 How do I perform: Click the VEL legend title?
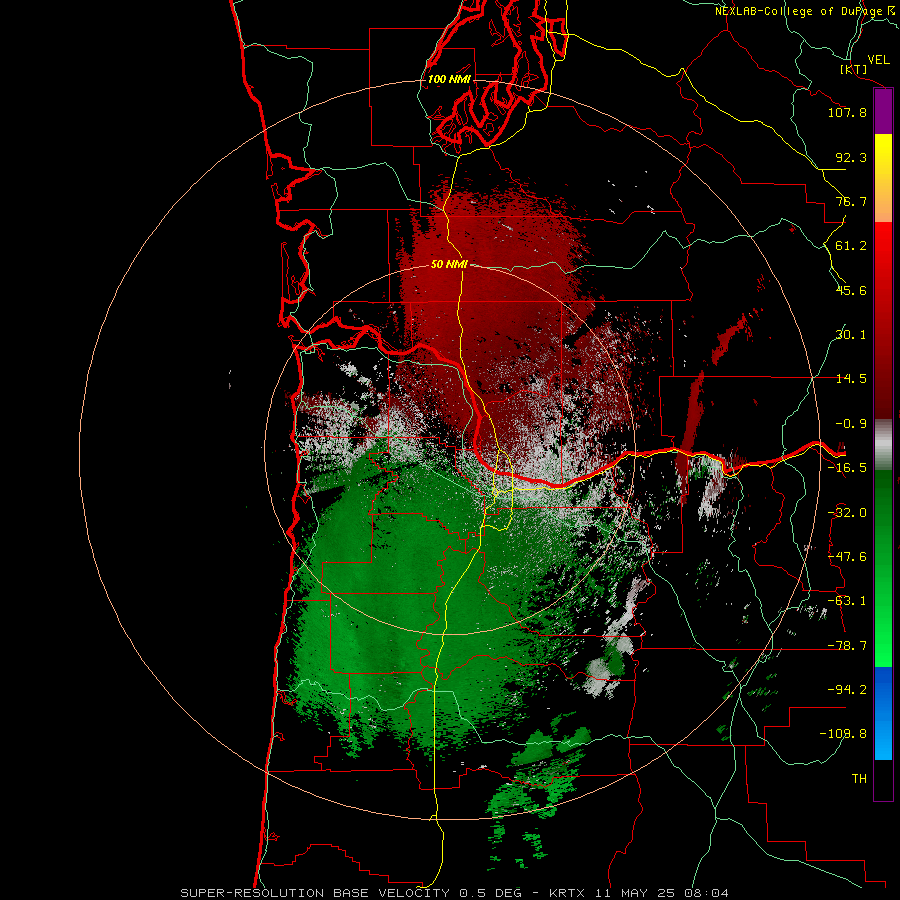coord(878,60)
